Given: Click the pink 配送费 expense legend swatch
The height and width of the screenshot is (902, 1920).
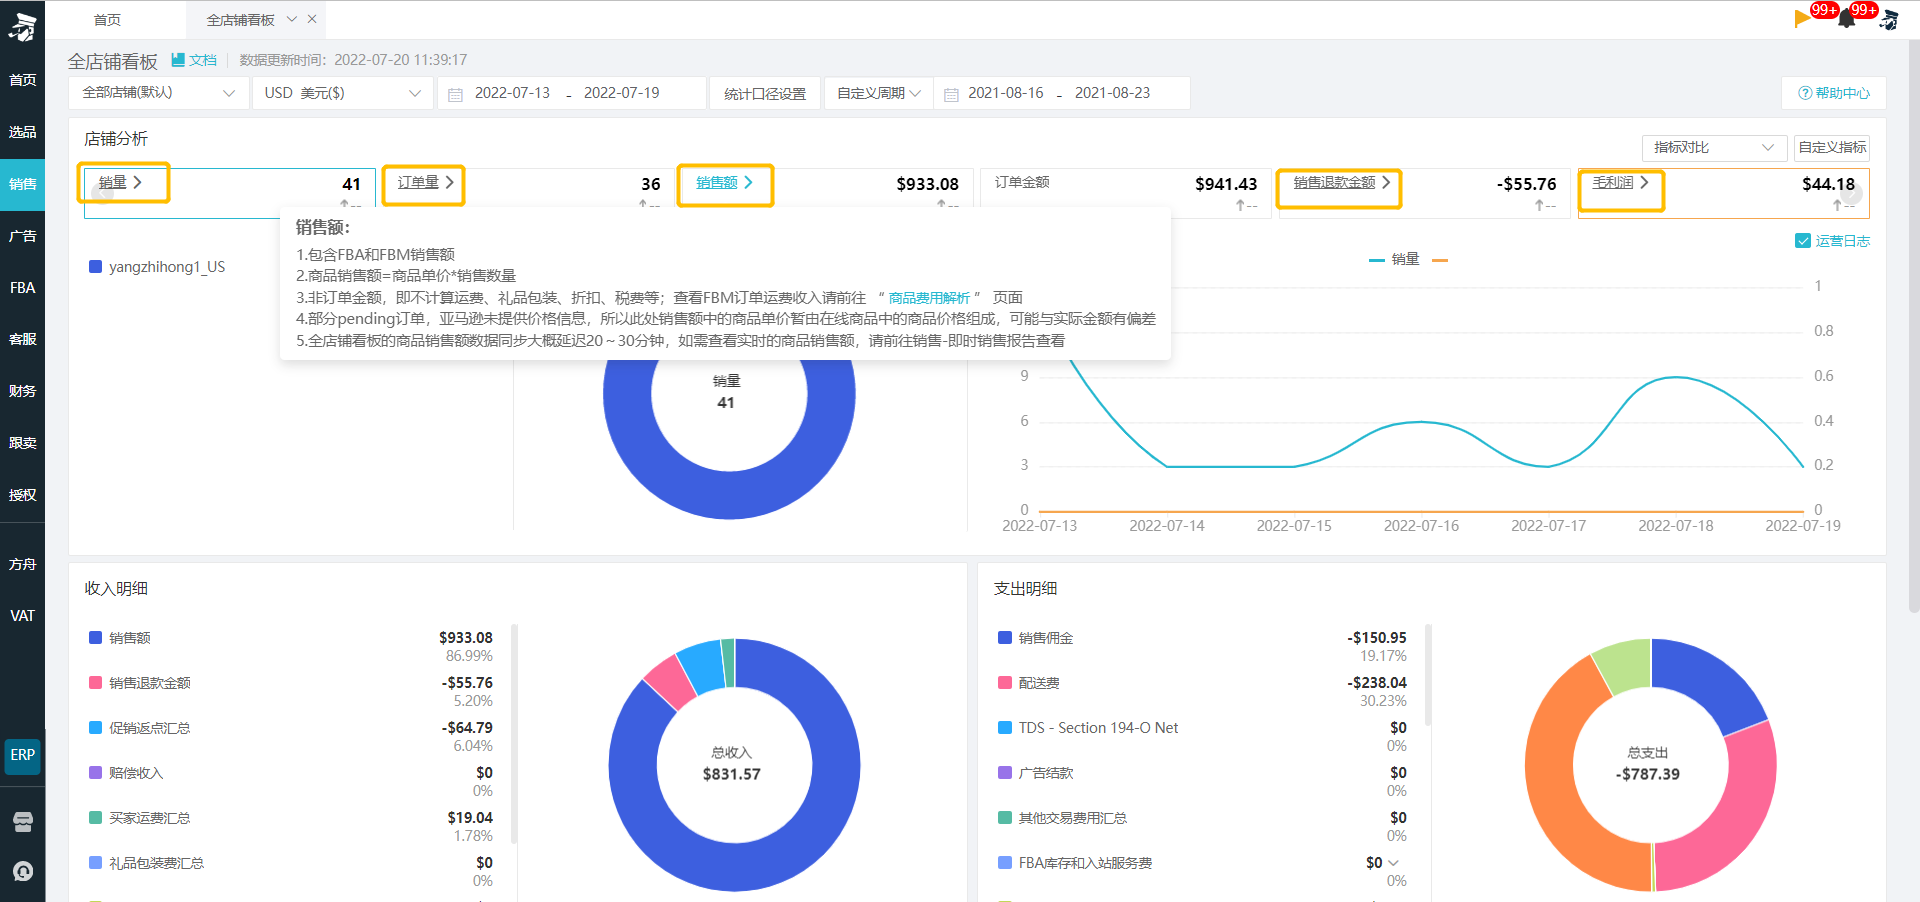Looking at the screenshot, I should pyautogui.click(x=1005, y=683).
